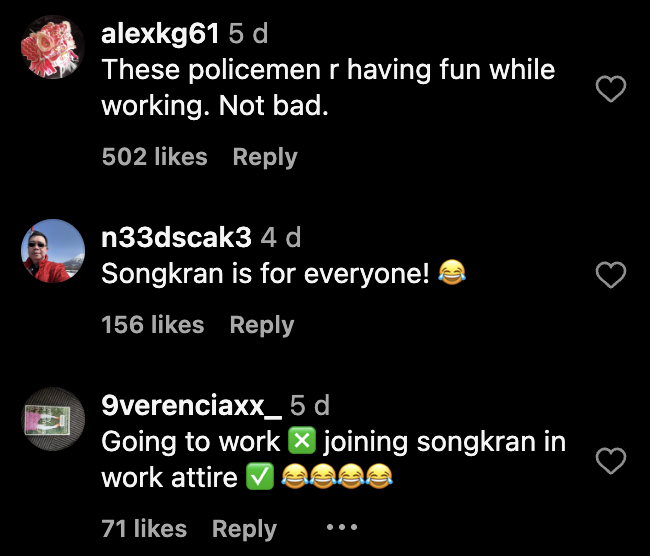
Task: Reply to n33dscak3's comment
Action: pos(261,325)
